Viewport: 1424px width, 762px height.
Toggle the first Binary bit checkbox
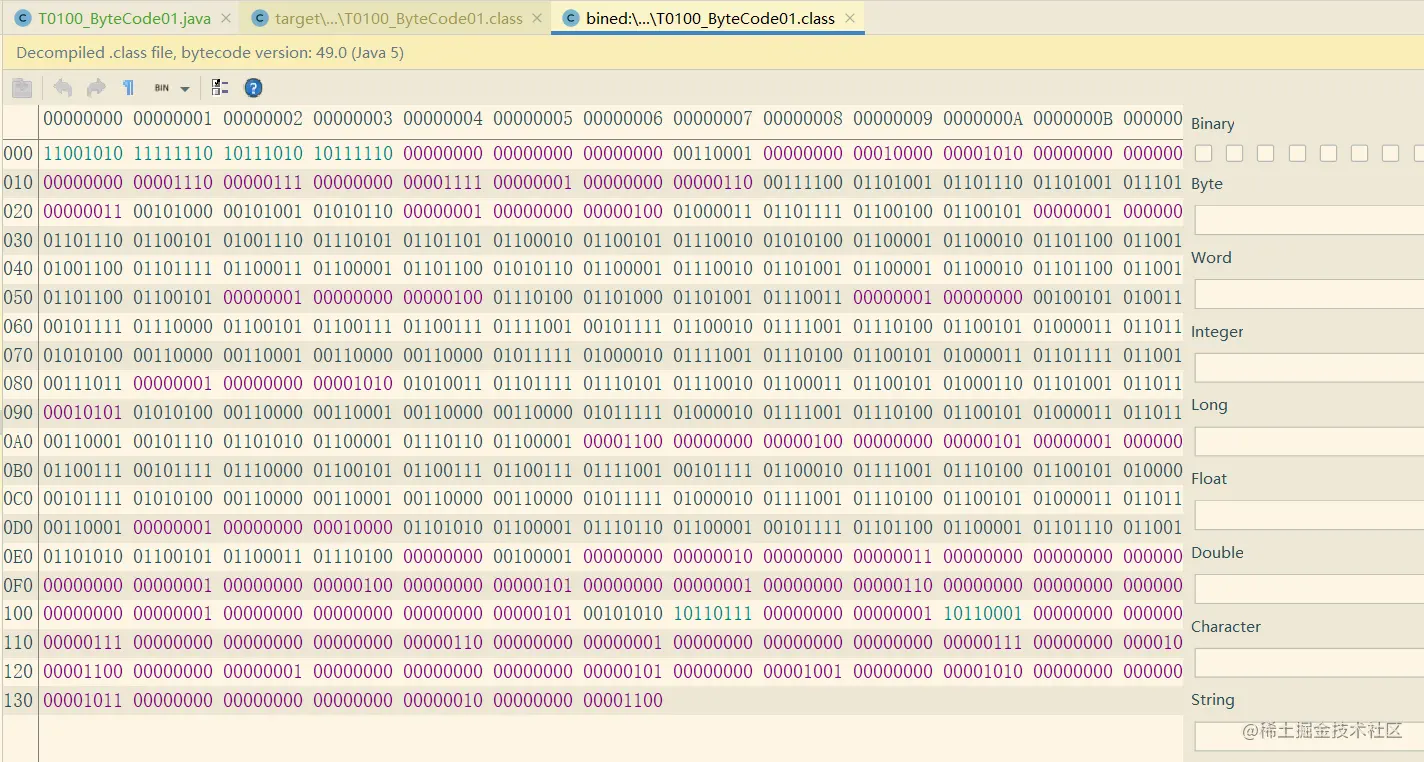[1203, 153]
